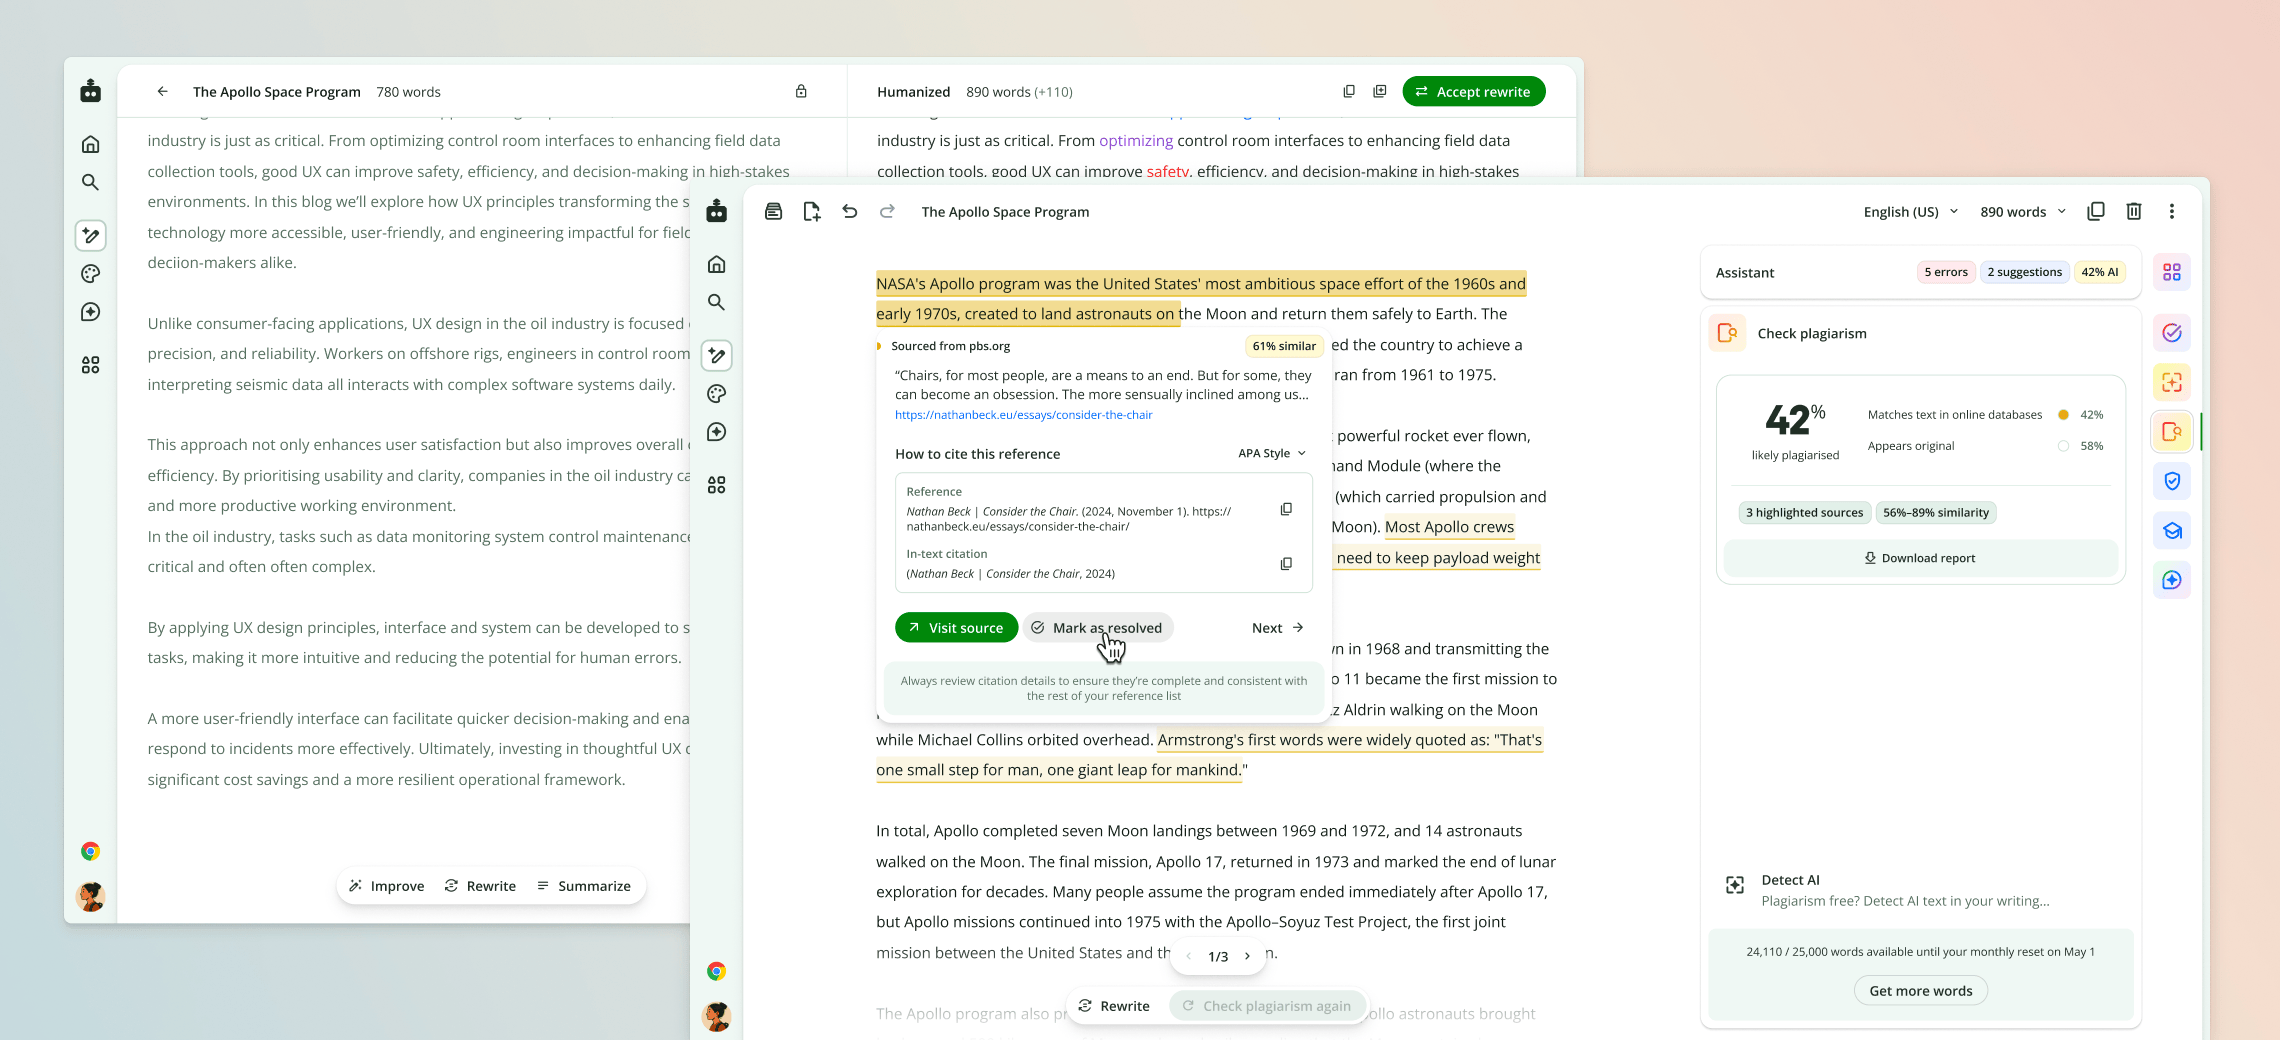Open the grid apps icon in the right rail
Image resolution: width=2280 pixels, height=1040 pixels.
[x=2172, y=272]
